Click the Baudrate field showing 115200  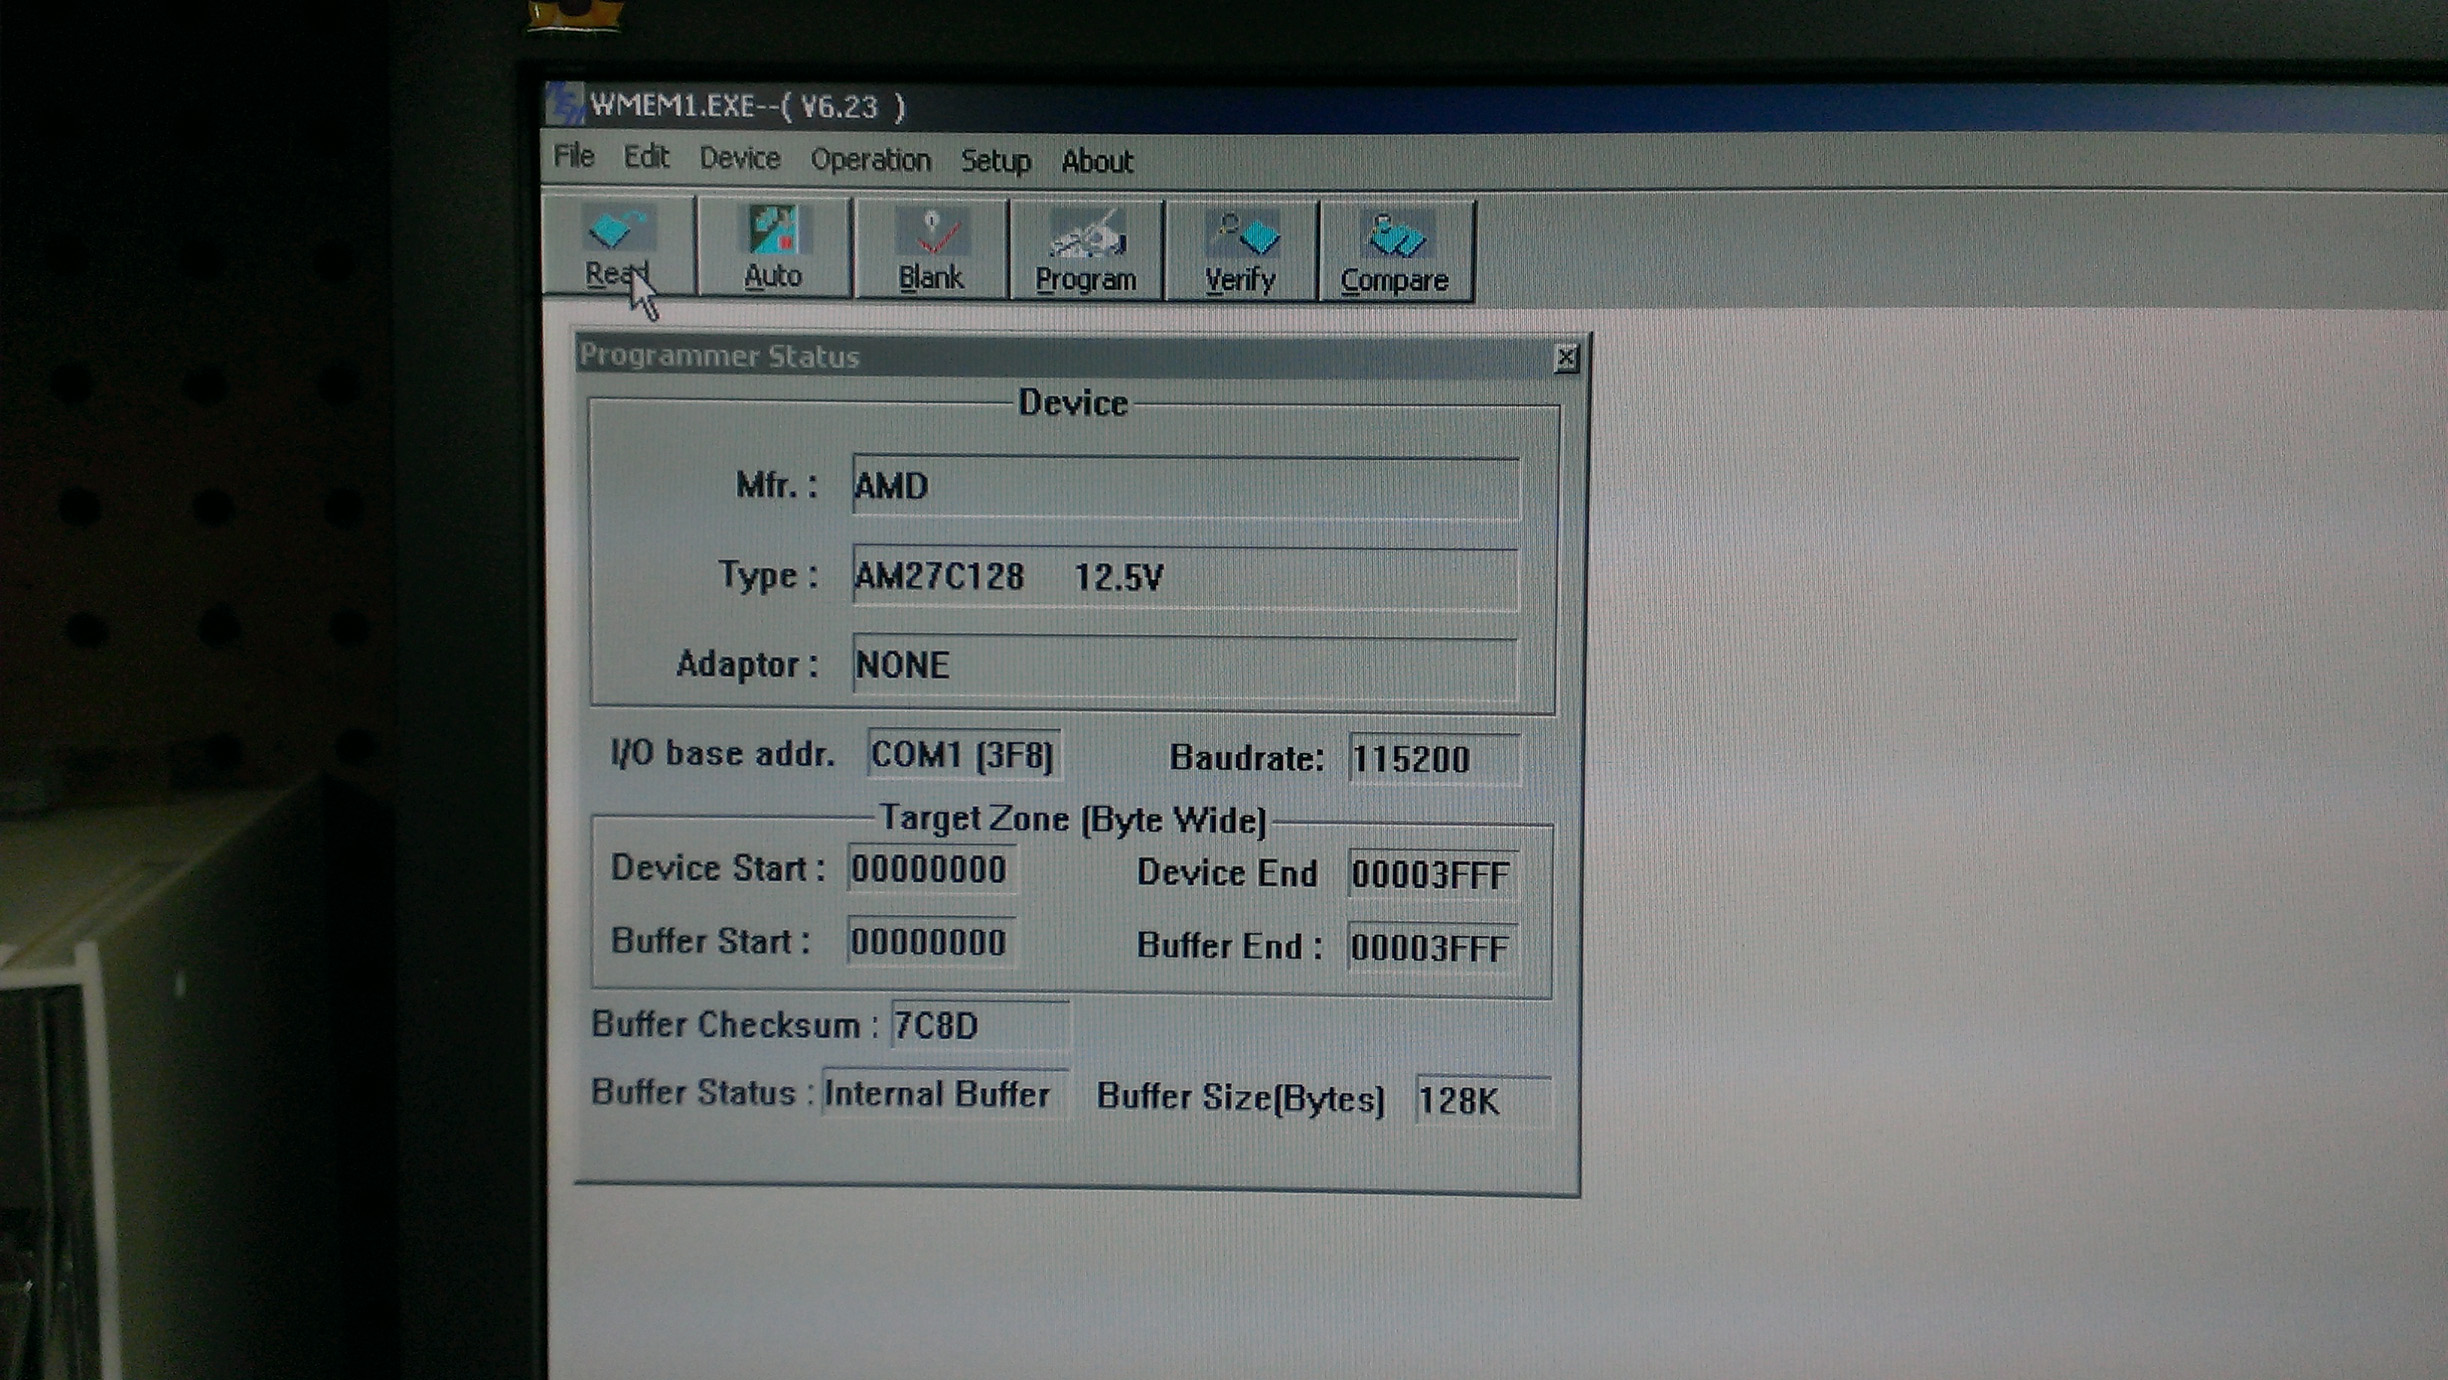[1432, 760]
